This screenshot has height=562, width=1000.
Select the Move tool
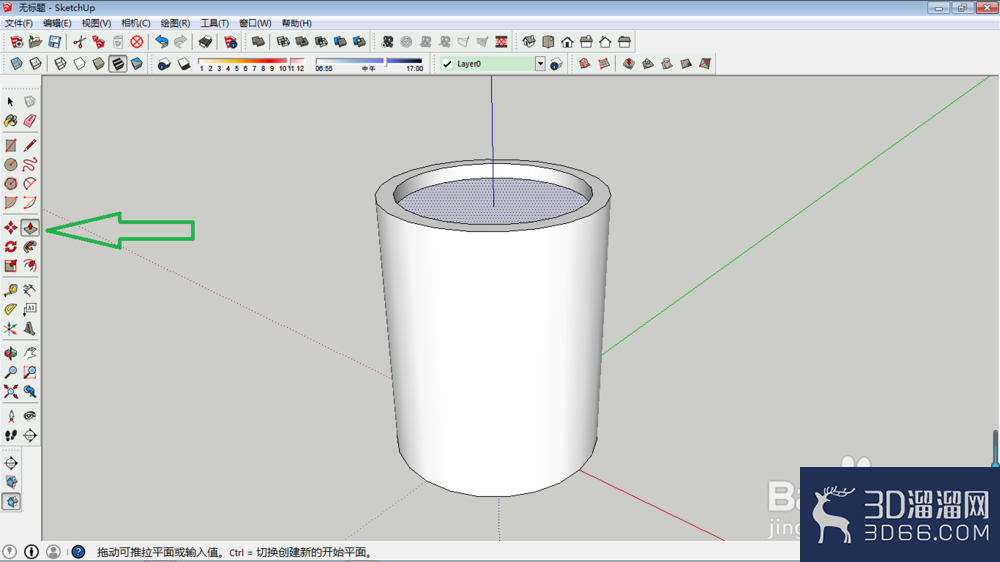pos(11,228)
